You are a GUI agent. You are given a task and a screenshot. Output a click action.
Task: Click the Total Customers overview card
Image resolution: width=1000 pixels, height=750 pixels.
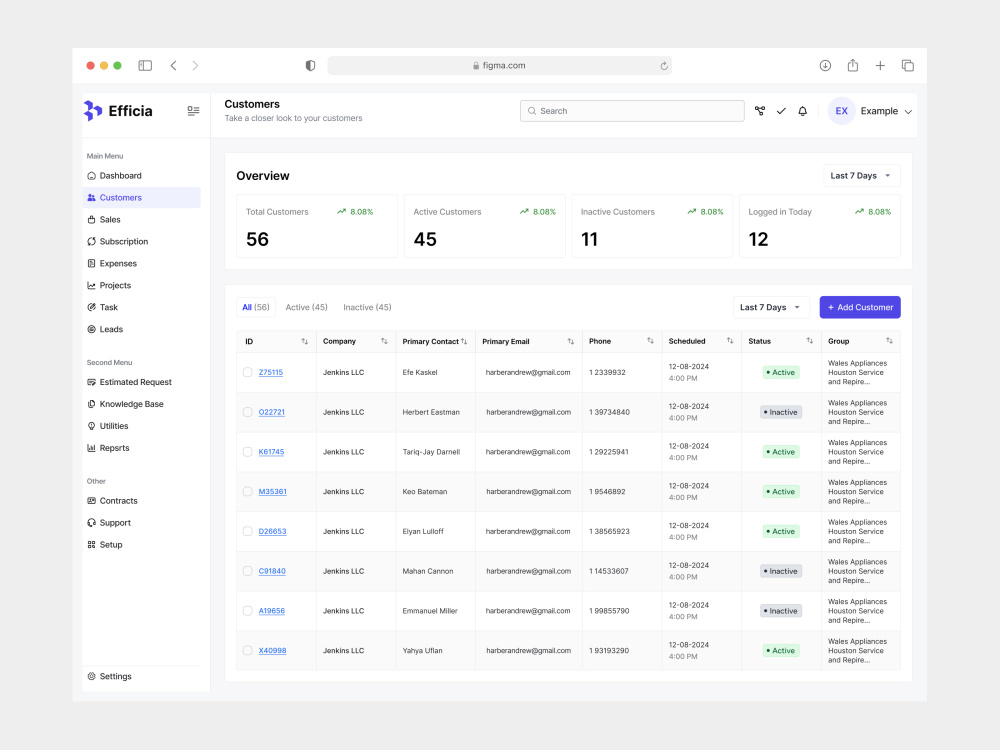click(x=317, y=226)
